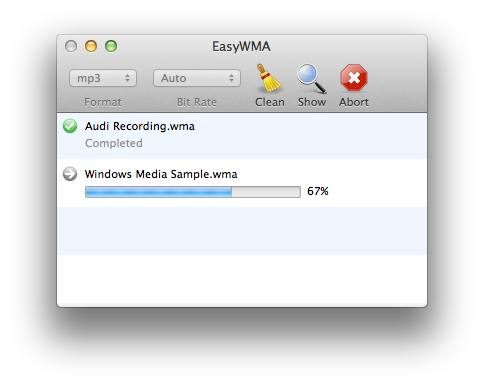Click the Clean broom icon
Screen dimensions: 484x386
pos(269,78)
